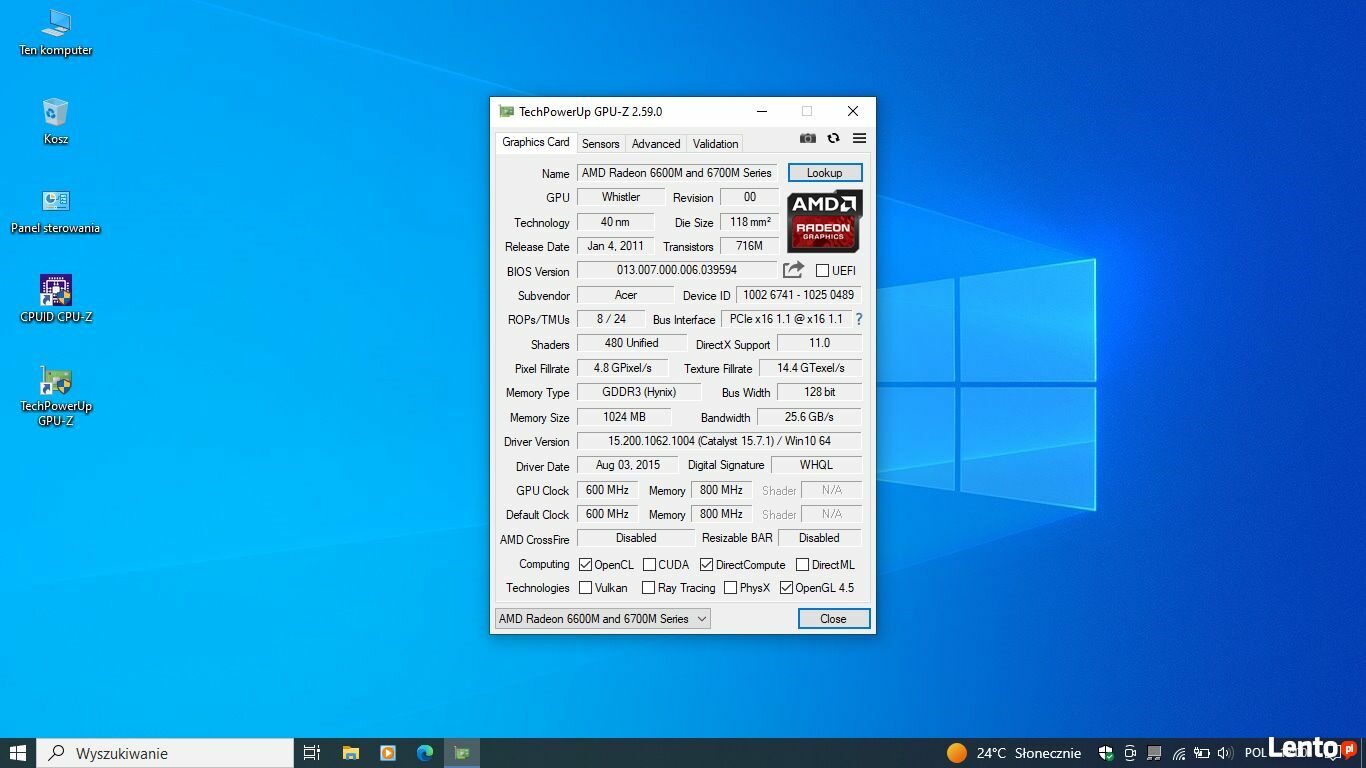Open the weather widget showing 24°C
The image size is (1366, 768).
[x=1014, y=753]
